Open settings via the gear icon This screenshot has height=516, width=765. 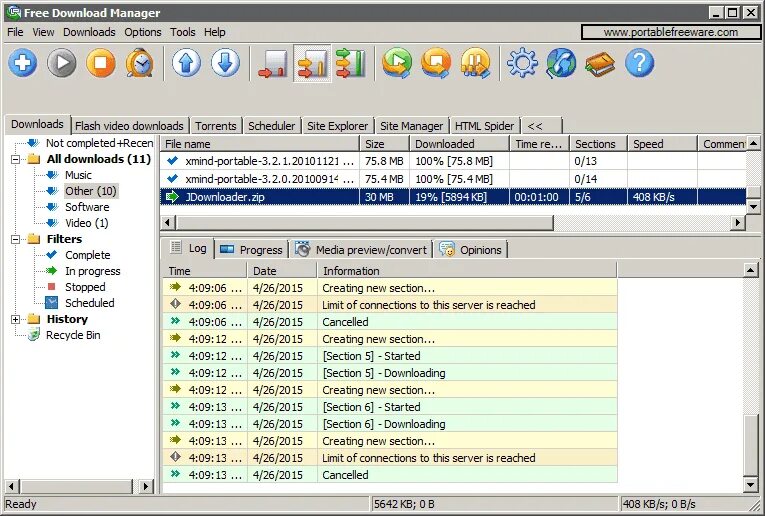point(522,63)
